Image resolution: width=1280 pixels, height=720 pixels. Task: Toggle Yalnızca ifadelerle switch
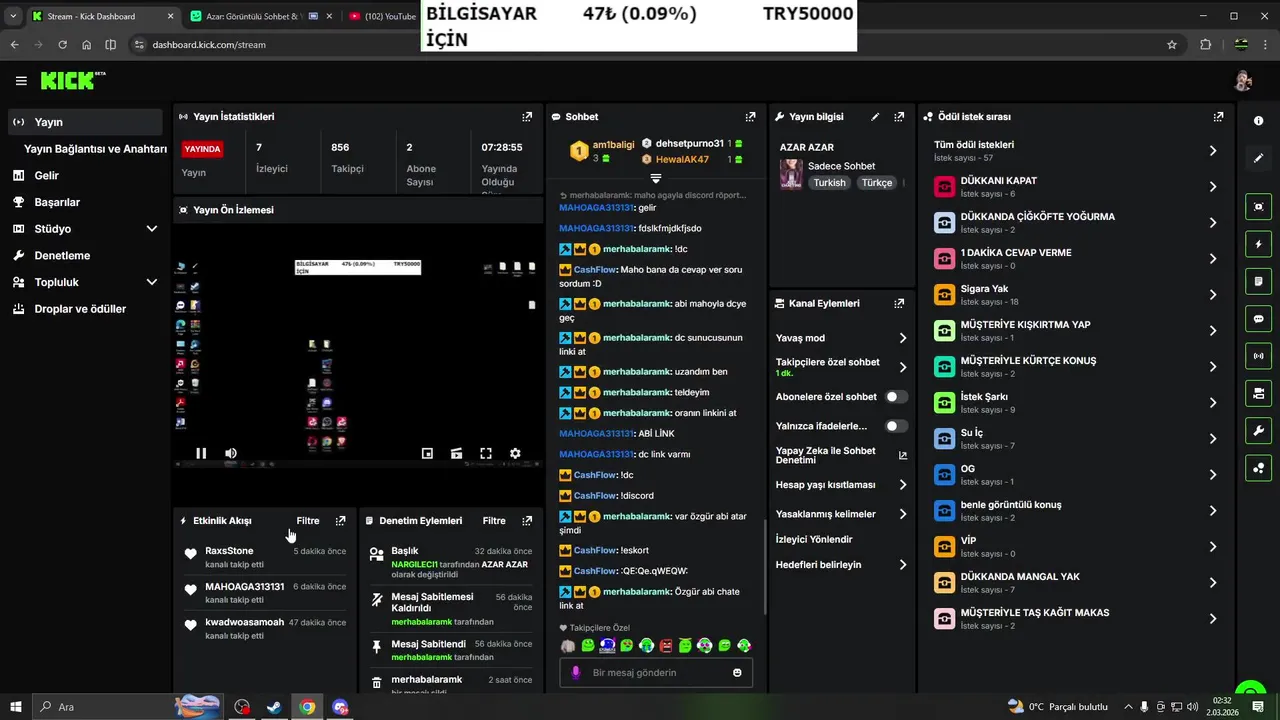coord(896,426)
